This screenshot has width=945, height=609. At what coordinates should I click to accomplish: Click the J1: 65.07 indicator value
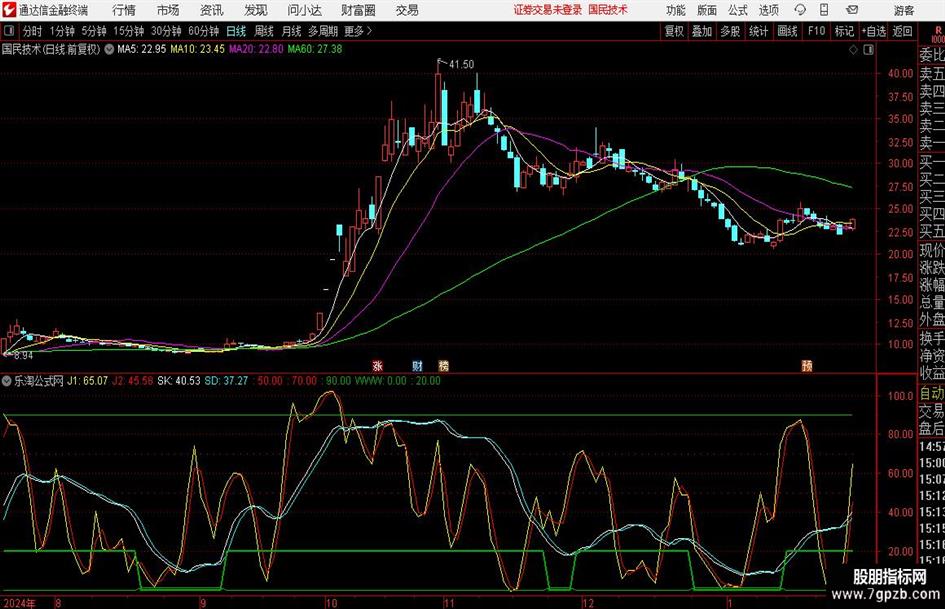(87, 381)
